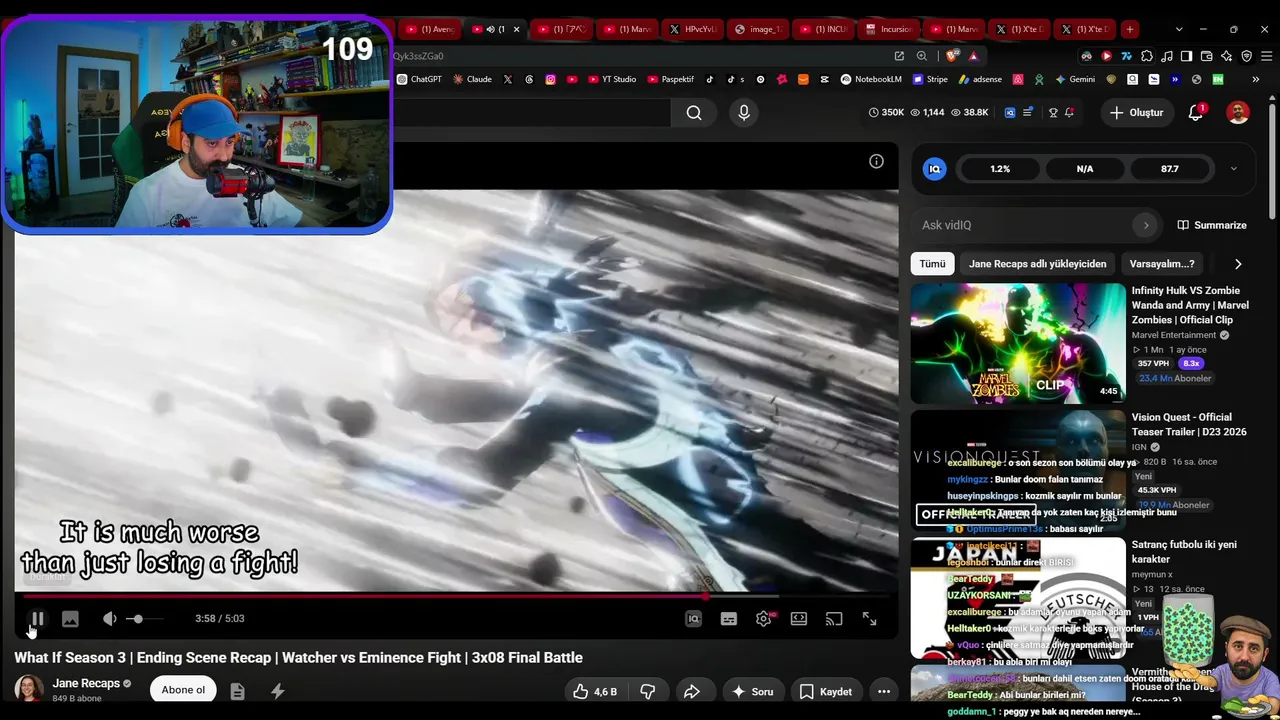Open the Claude bookmark
Viewport: 1280px width, 720px height.
pyautogui.click(x=472, y=79)
